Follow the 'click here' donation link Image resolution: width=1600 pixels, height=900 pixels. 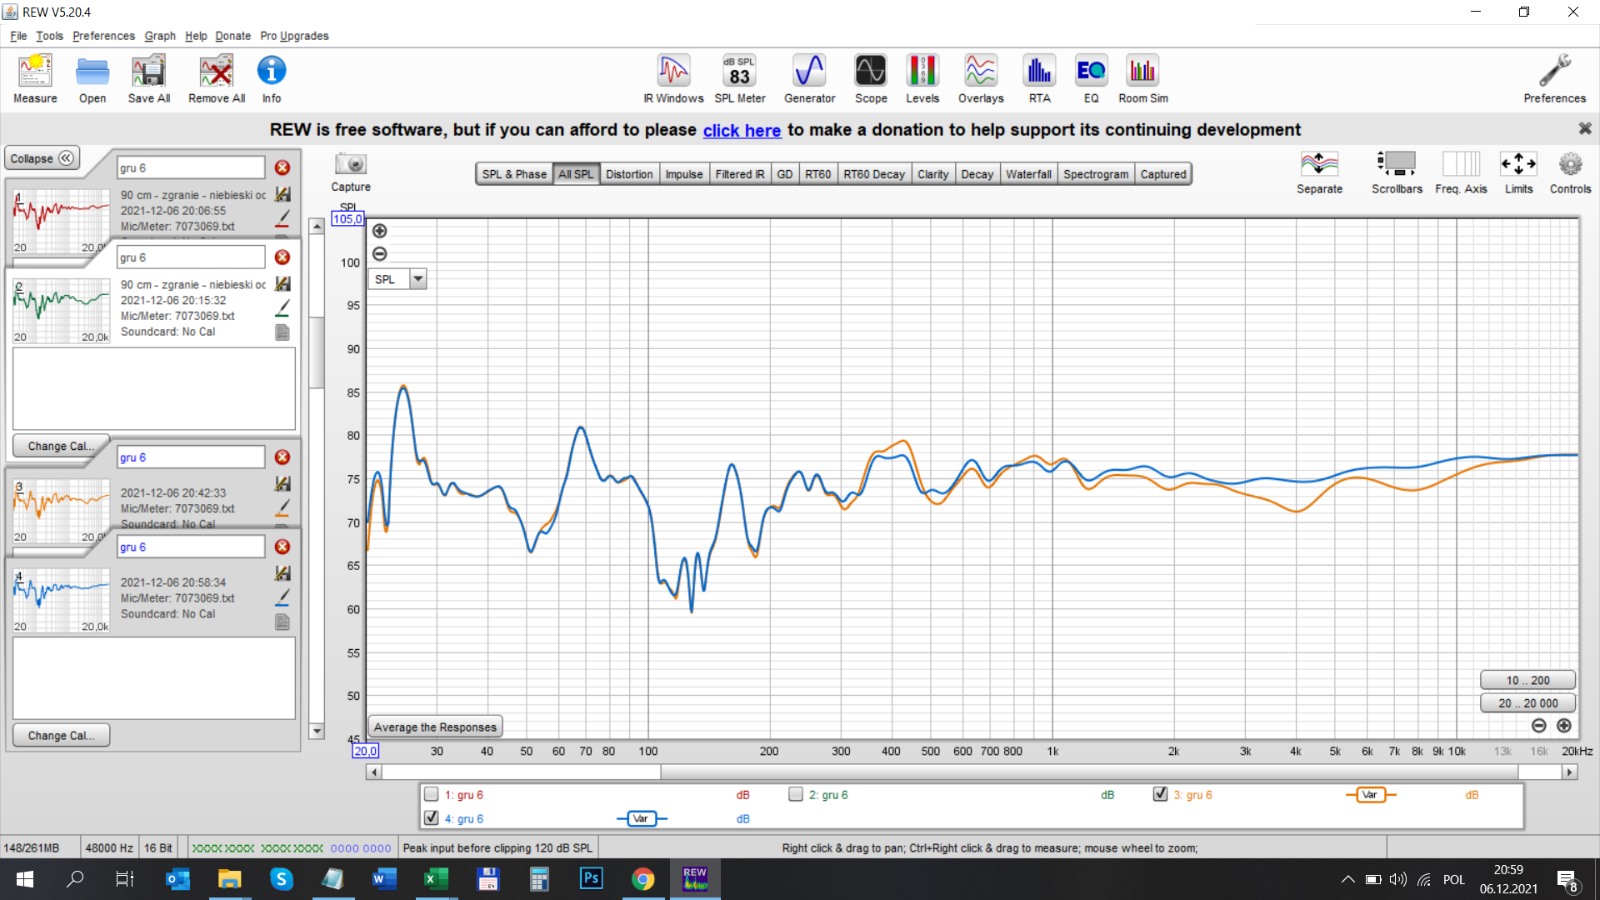[x=742, y=130]
